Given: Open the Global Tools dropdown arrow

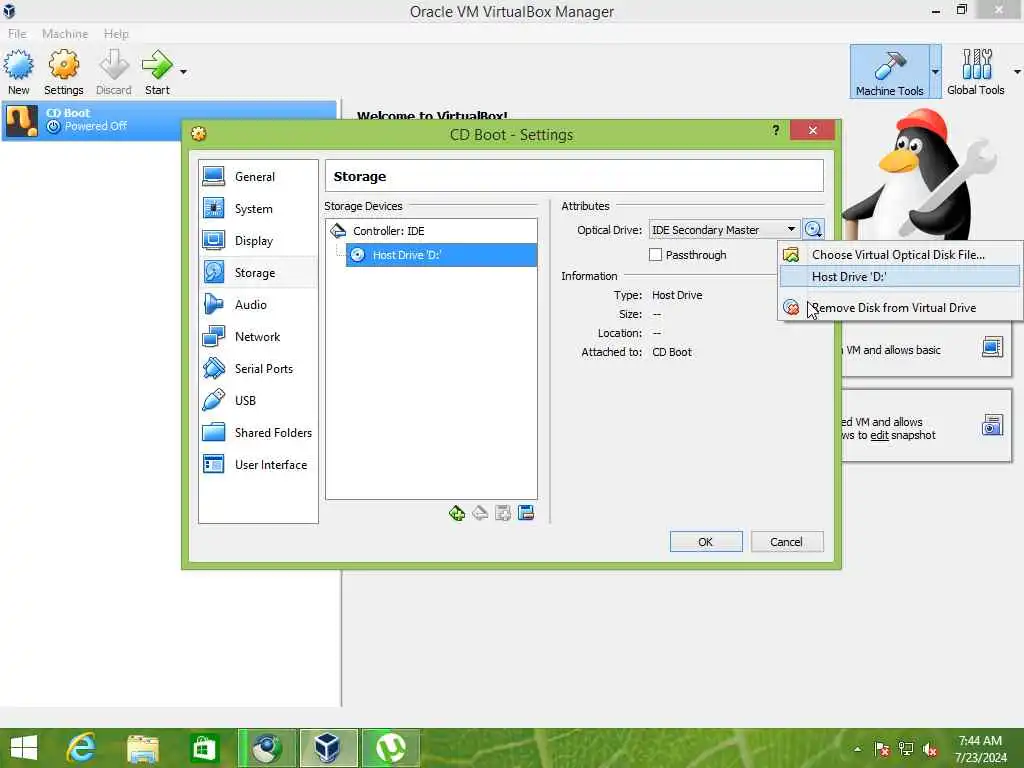Looking at the screenshot, I should tap(1017, 72).
